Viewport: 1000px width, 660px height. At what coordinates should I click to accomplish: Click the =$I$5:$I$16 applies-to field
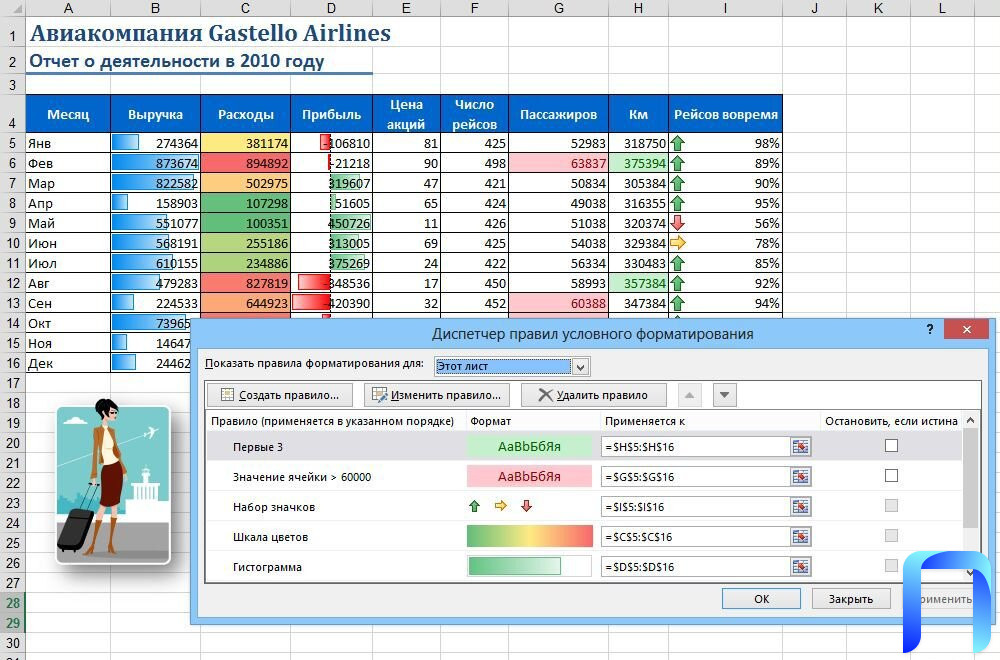click(695, 507)
